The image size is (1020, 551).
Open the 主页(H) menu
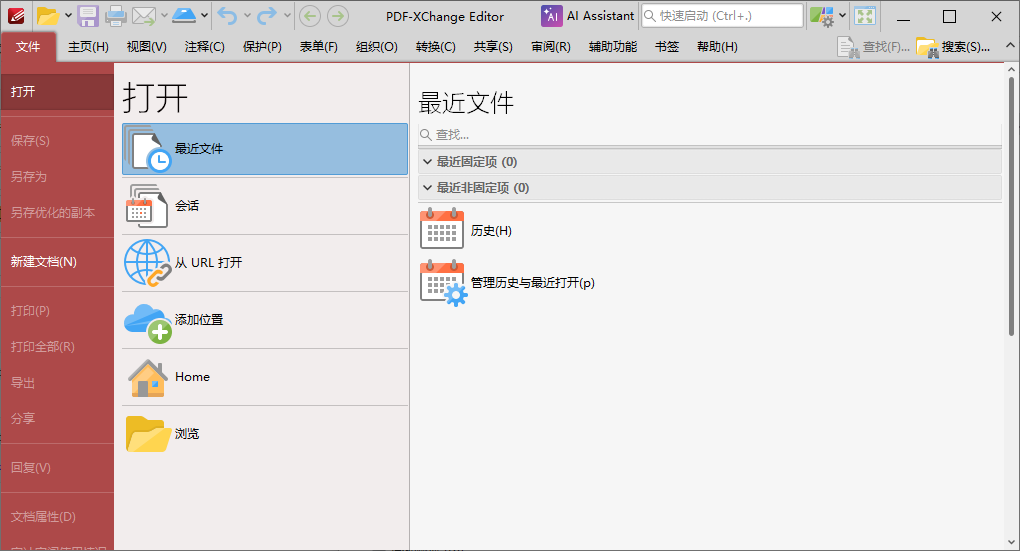click(x=88, y=47)
